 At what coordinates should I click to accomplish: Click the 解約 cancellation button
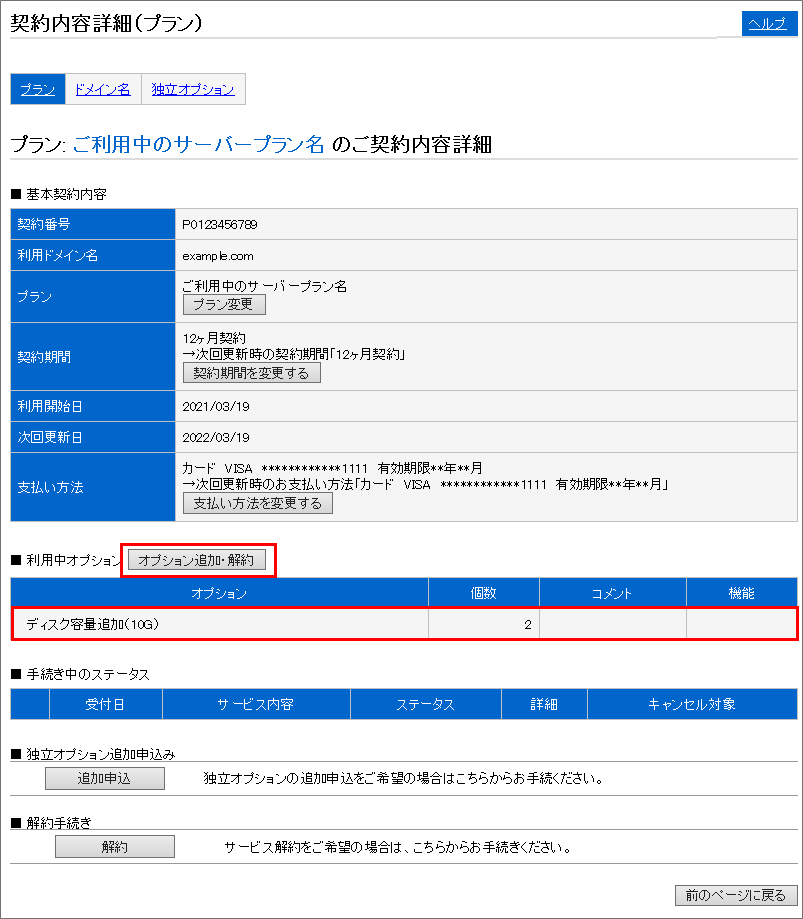click(114, 846)
